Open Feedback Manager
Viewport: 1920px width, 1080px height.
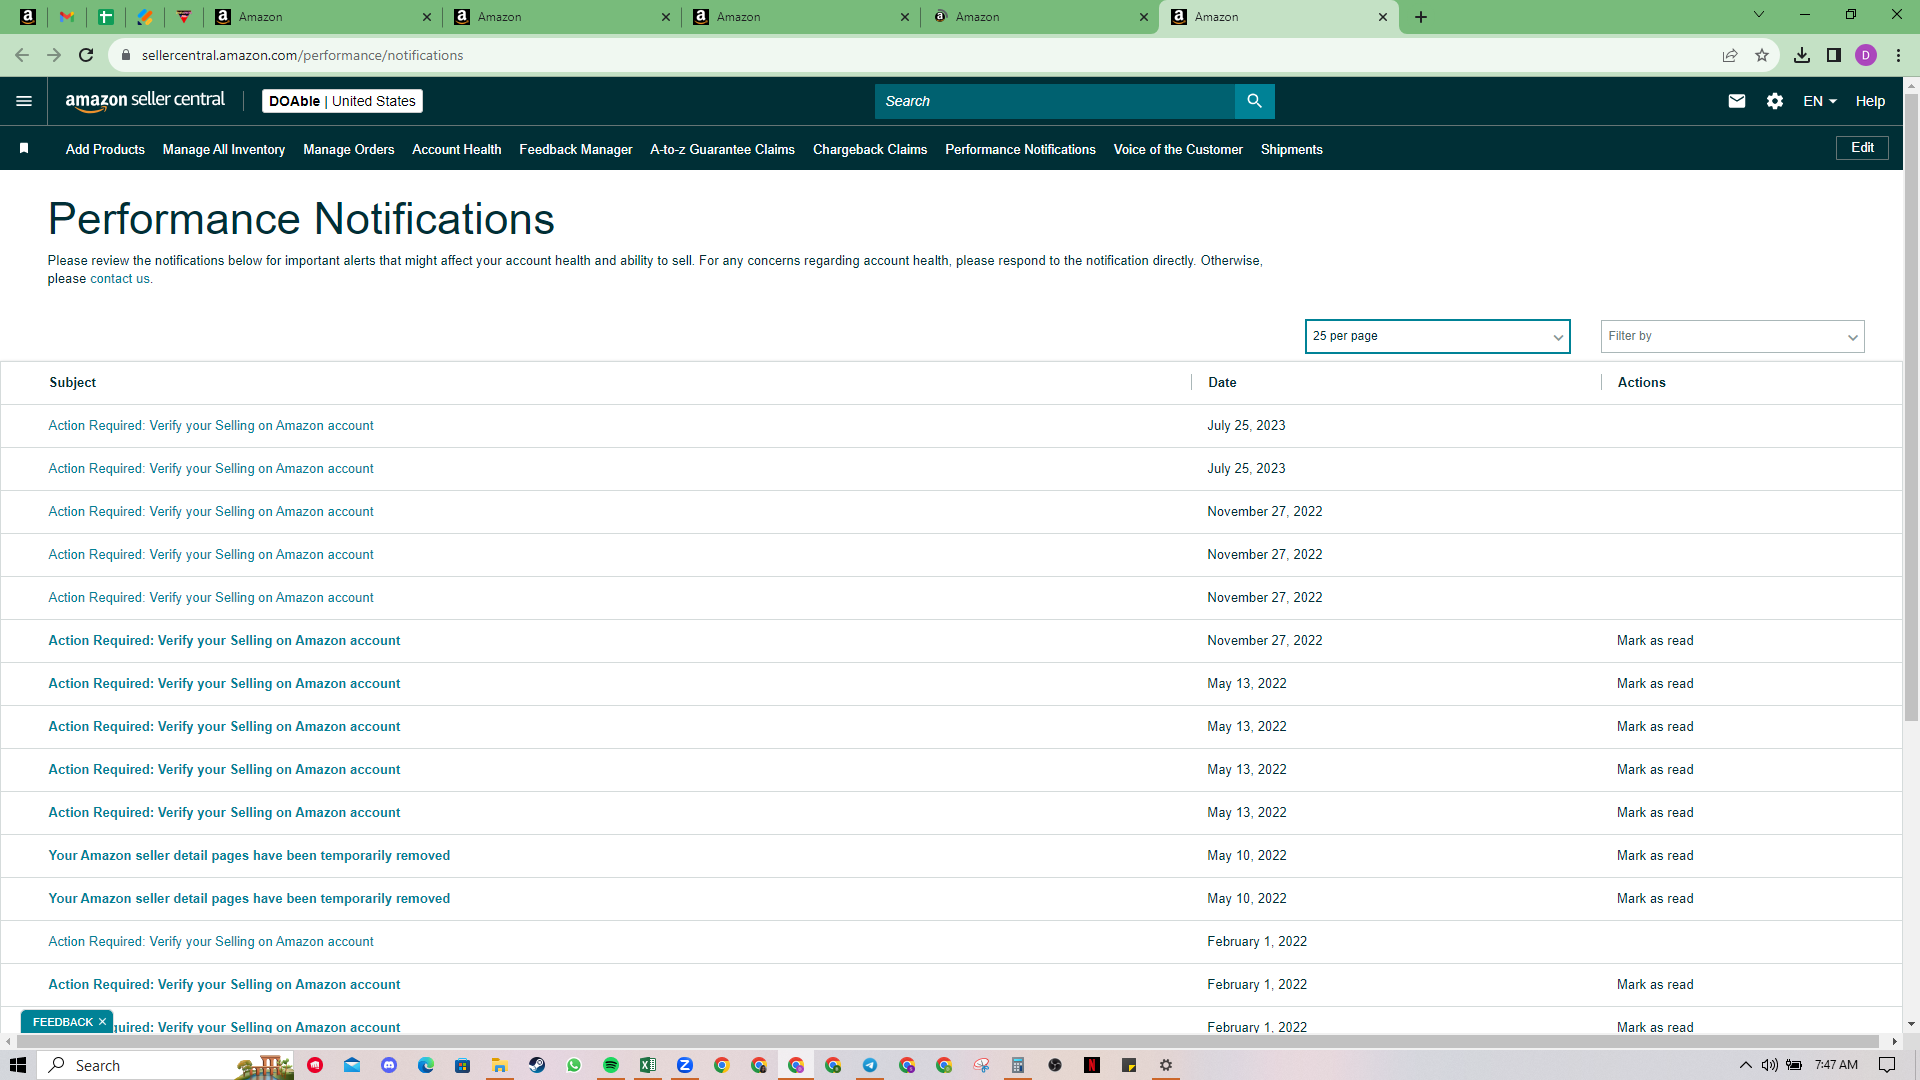(x=576, y=149)
